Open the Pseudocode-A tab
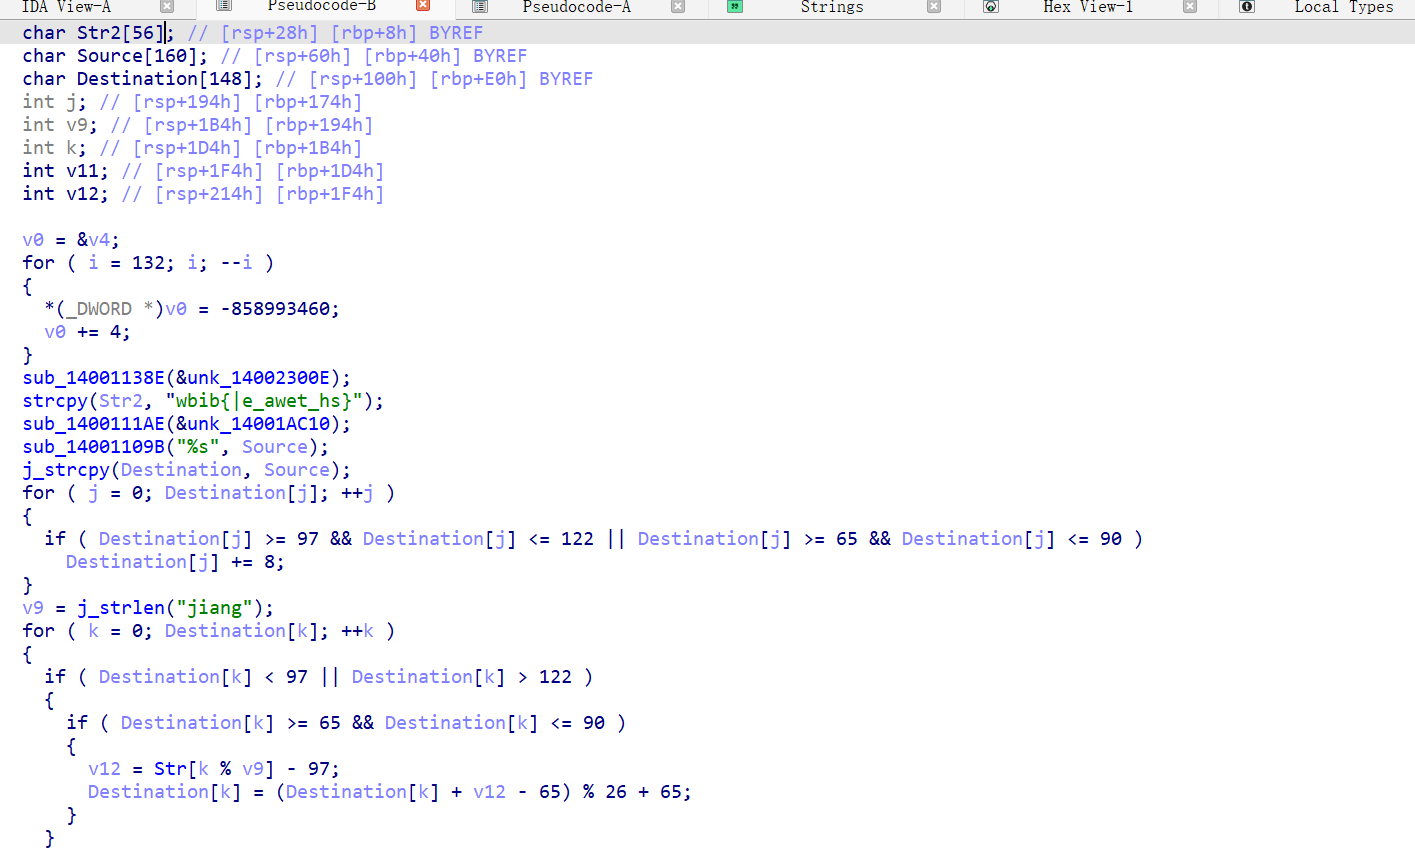The width and height of the screenshot is (1415, 853). click(577, 7)
